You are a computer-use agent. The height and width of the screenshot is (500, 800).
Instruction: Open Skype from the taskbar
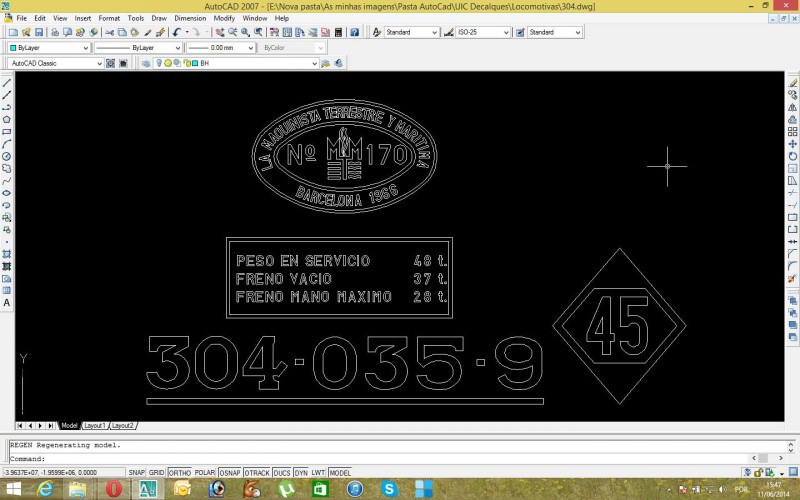389,489
